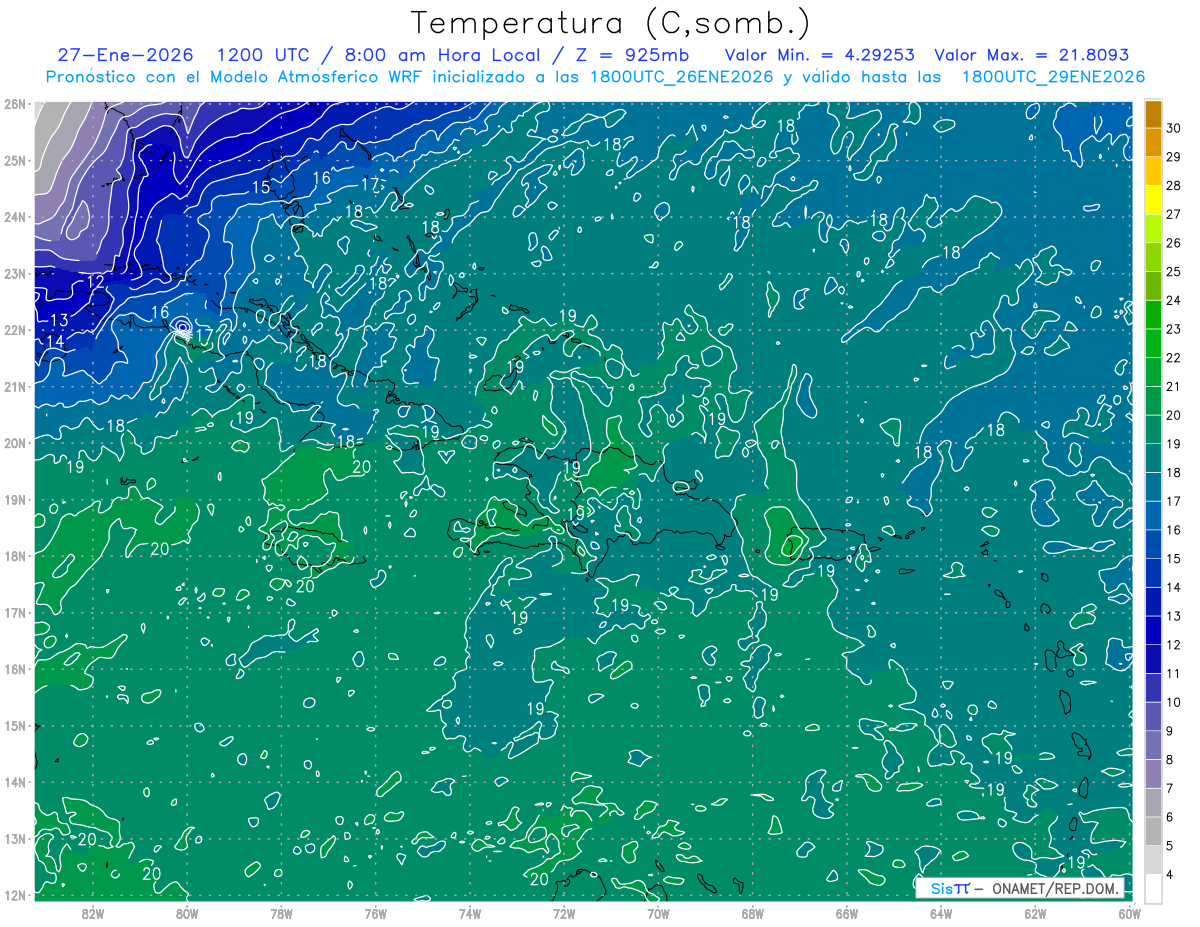Click the colorbar label "21"
The width and height of the screenshot is (1200, 927).
click(x=1174, y=386)
